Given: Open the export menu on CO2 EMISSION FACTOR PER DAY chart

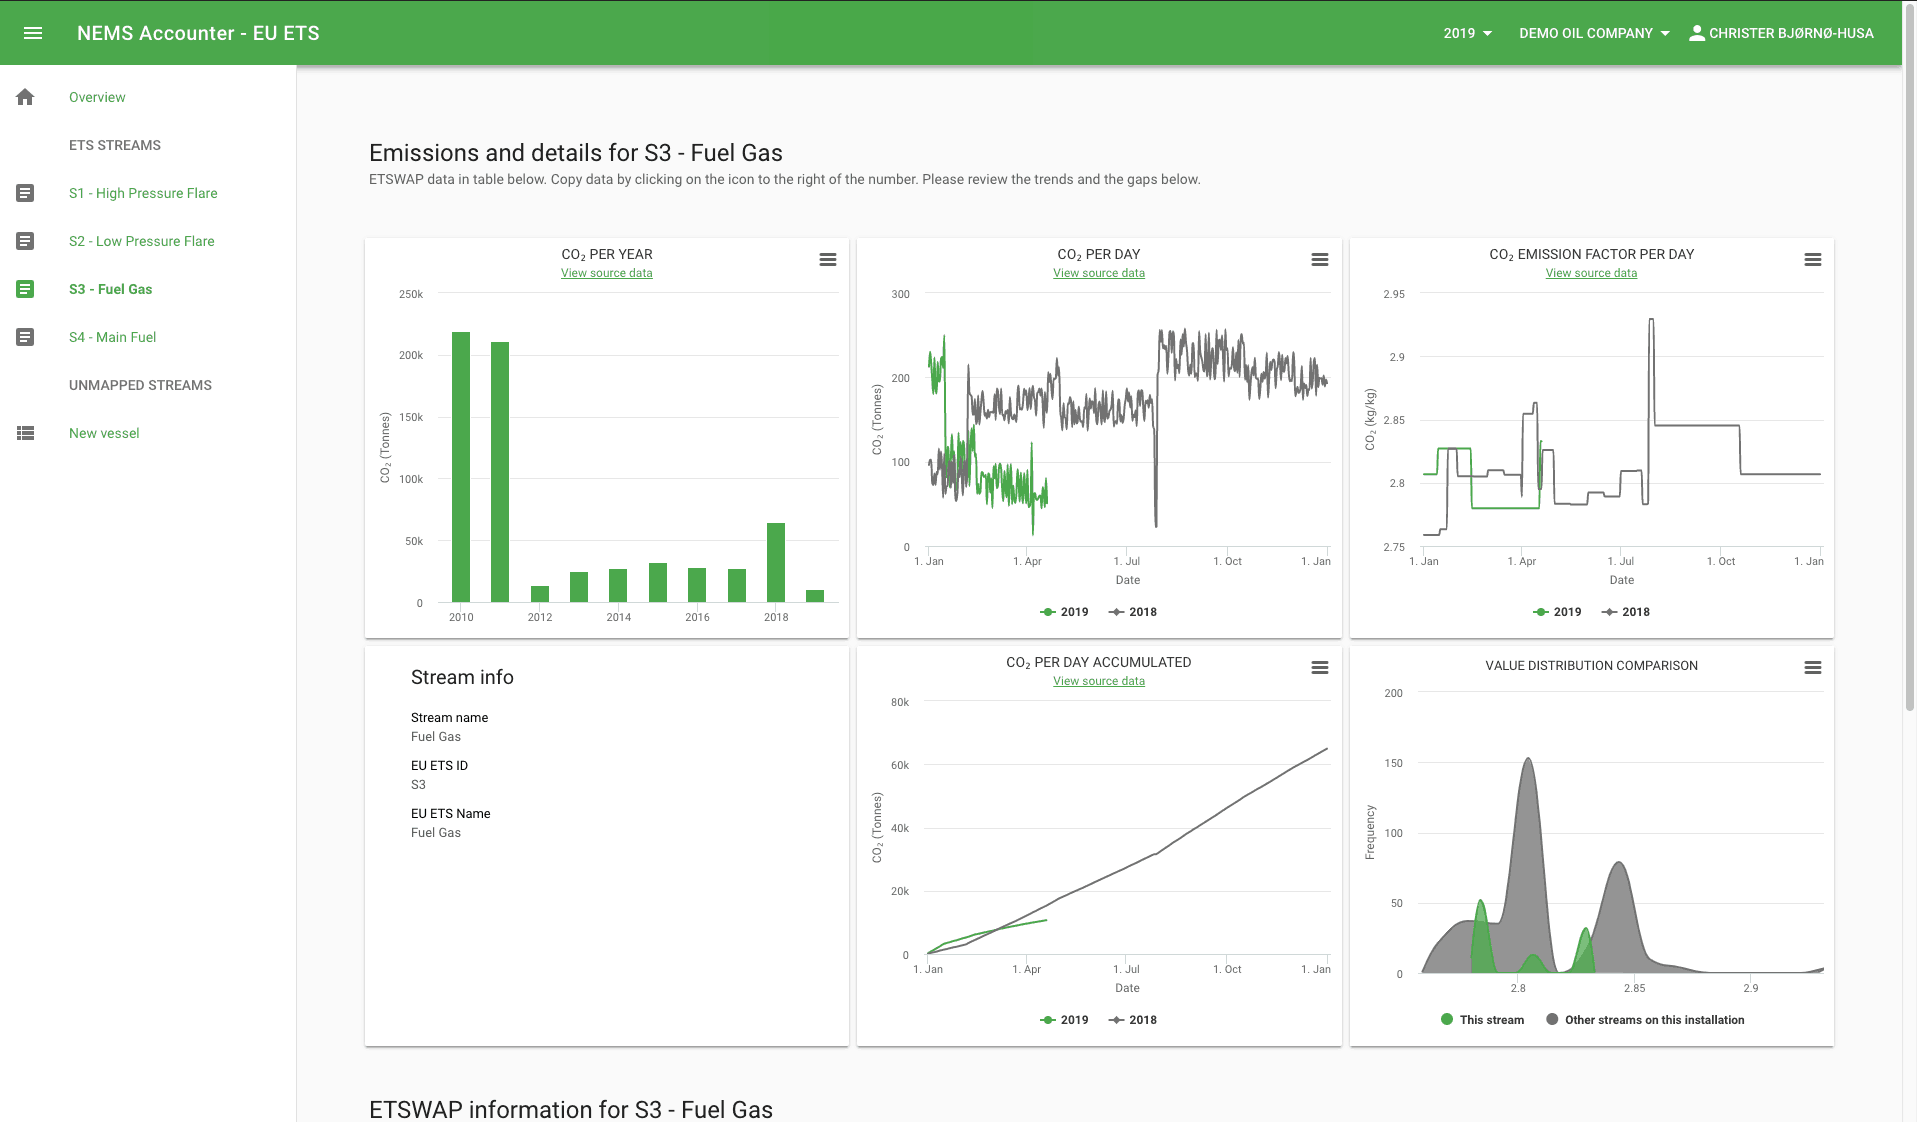Looking at the screenshot, I should pyautogui.click(x=1812, y=259).
